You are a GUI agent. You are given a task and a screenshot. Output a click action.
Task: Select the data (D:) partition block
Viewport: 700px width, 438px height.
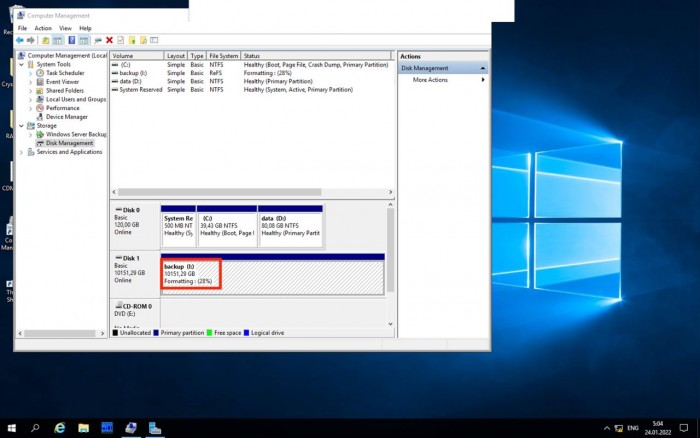[x=290, y=226]
